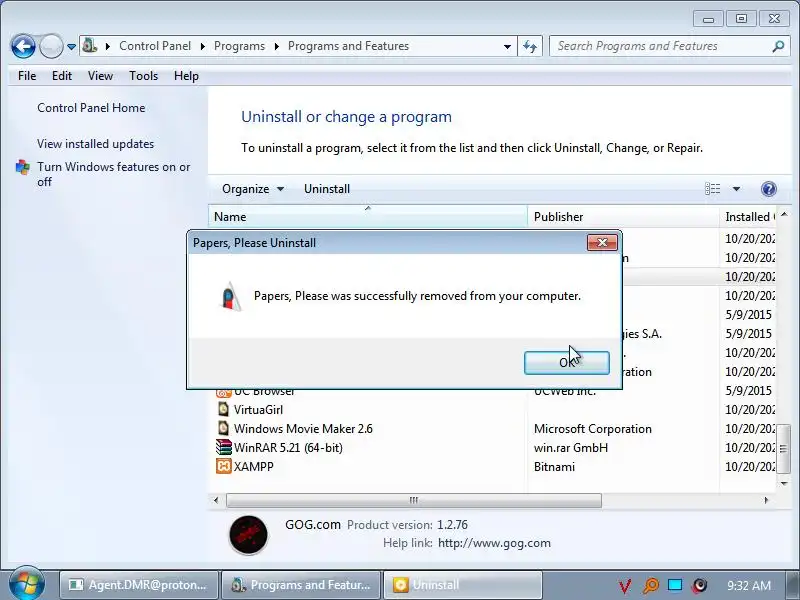Open the Control Panel breadcrumb

click(155, 46)
